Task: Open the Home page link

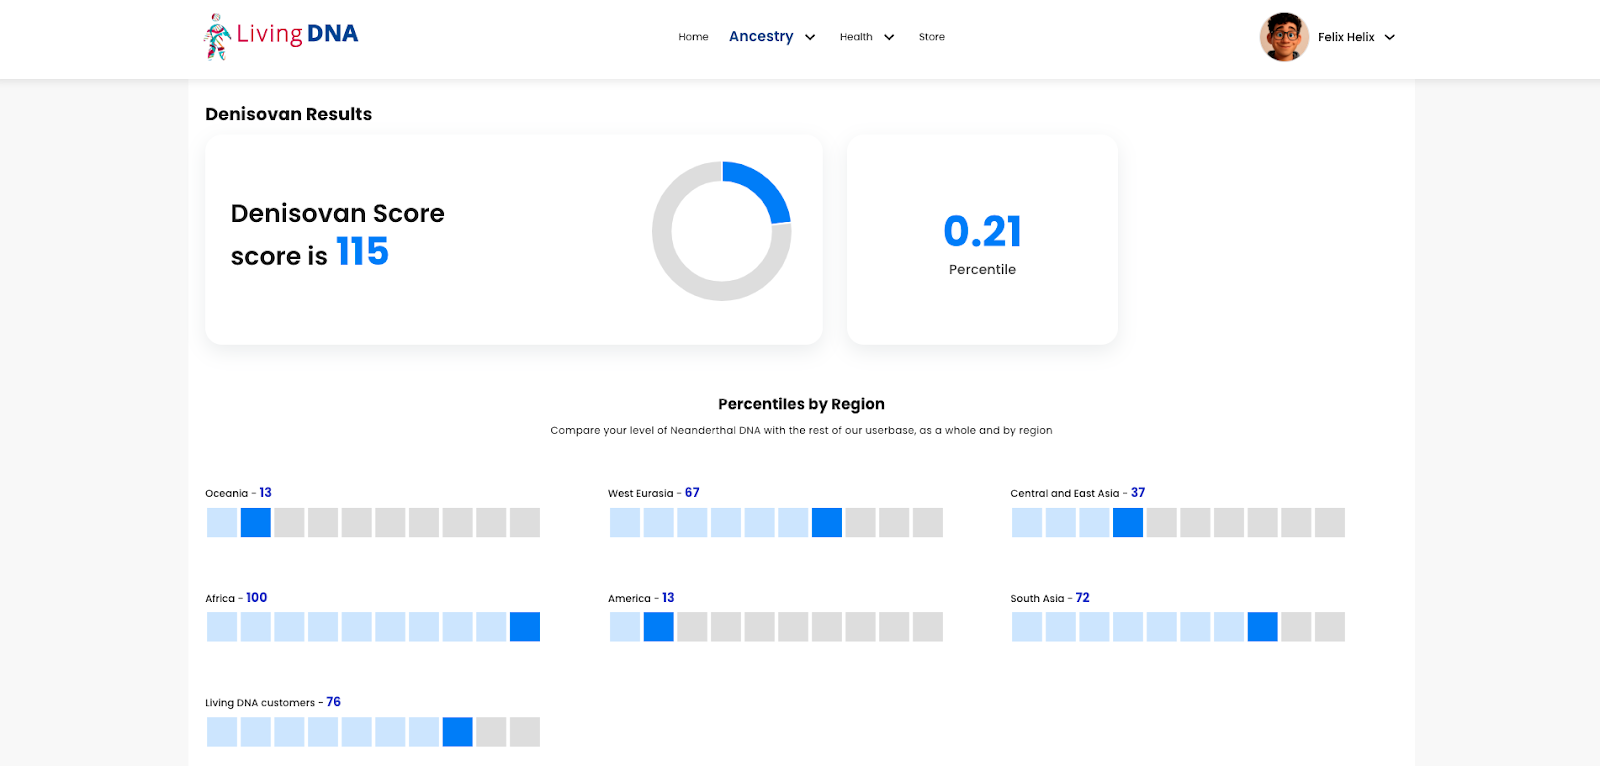Action: pos(693,37)
